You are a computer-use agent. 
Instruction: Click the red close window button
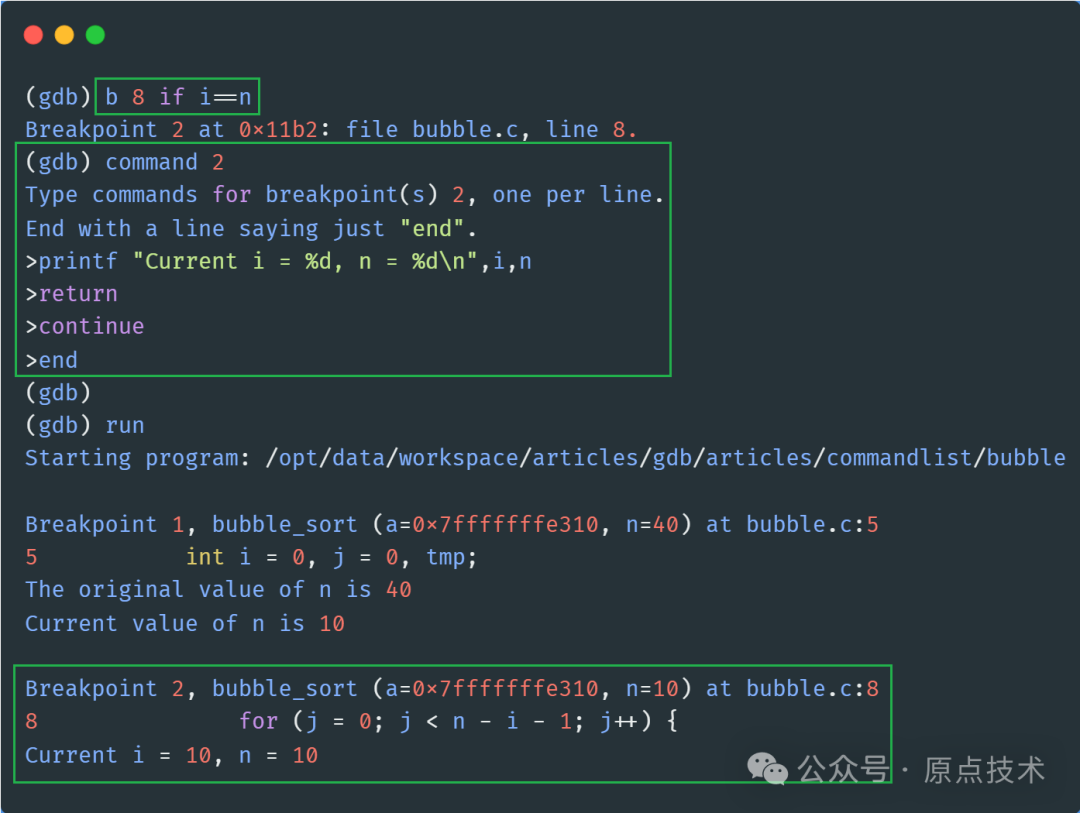(33, 34)
